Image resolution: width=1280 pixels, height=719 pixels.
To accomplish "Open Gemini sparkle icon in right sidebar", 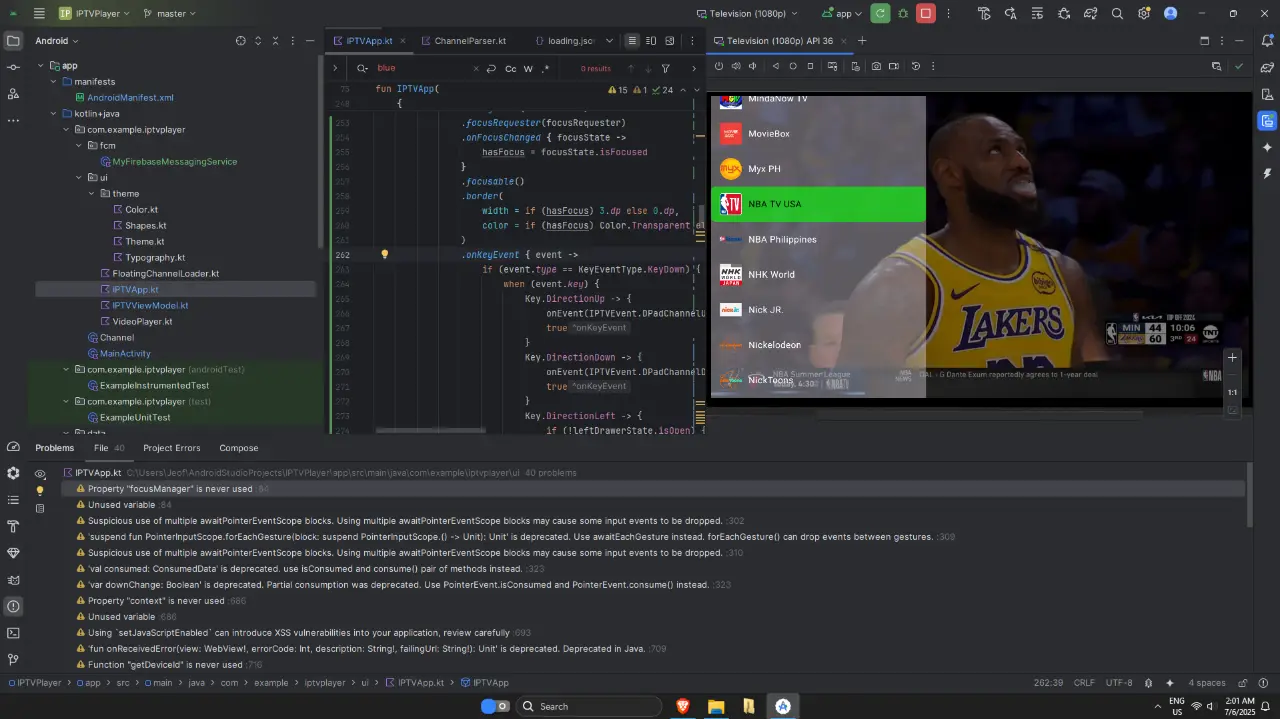I will 1267,147.
